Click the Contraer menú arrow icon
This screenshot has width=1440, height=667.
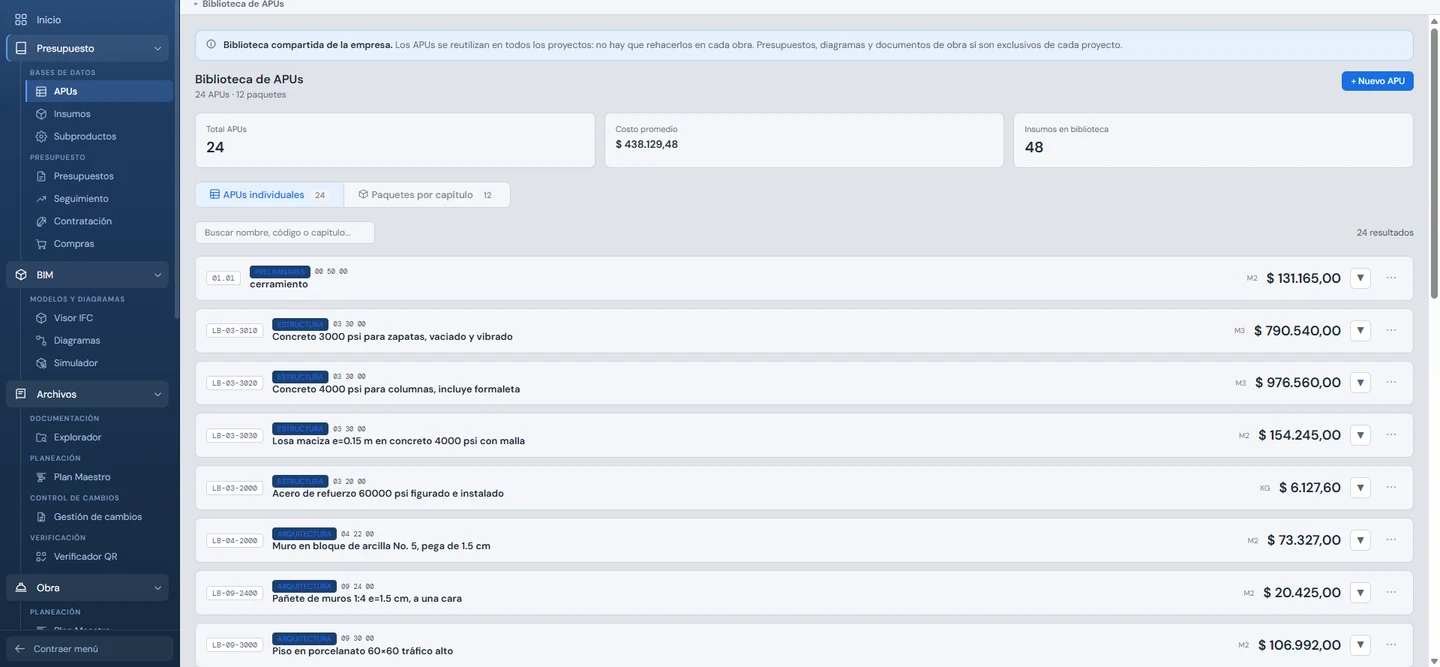(20, 649)
